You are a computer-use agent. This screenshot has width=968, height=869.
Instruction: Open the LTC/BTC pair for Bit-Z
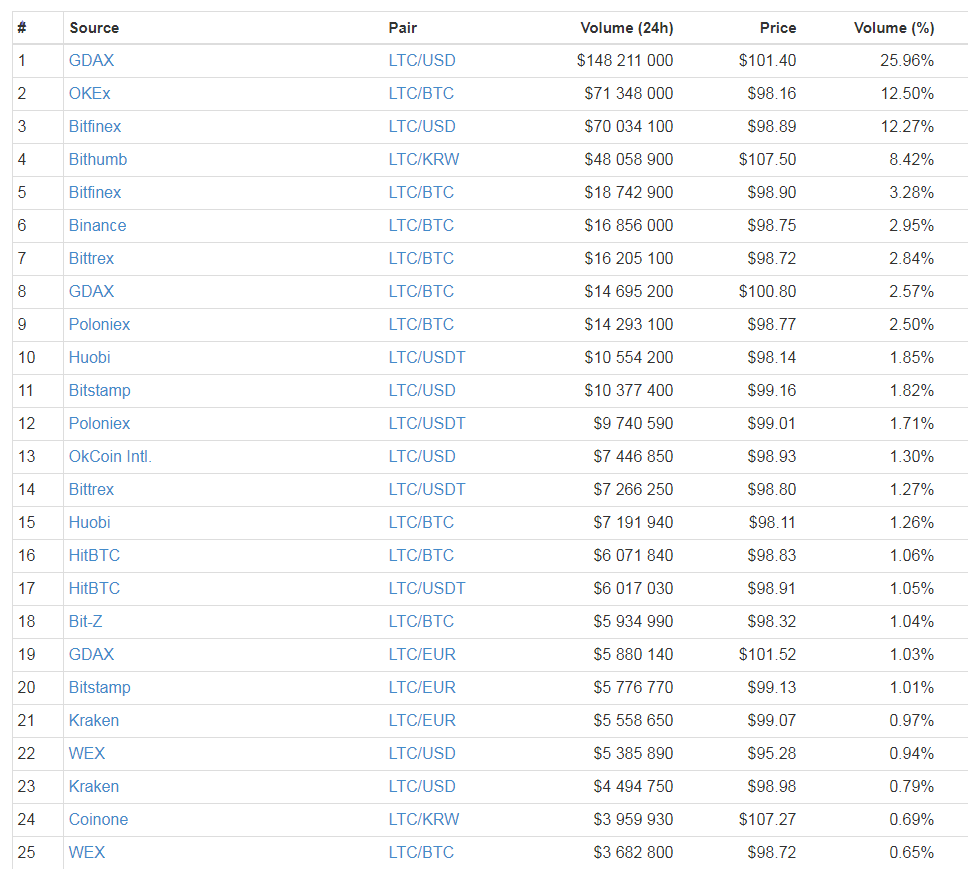point(421,622)
